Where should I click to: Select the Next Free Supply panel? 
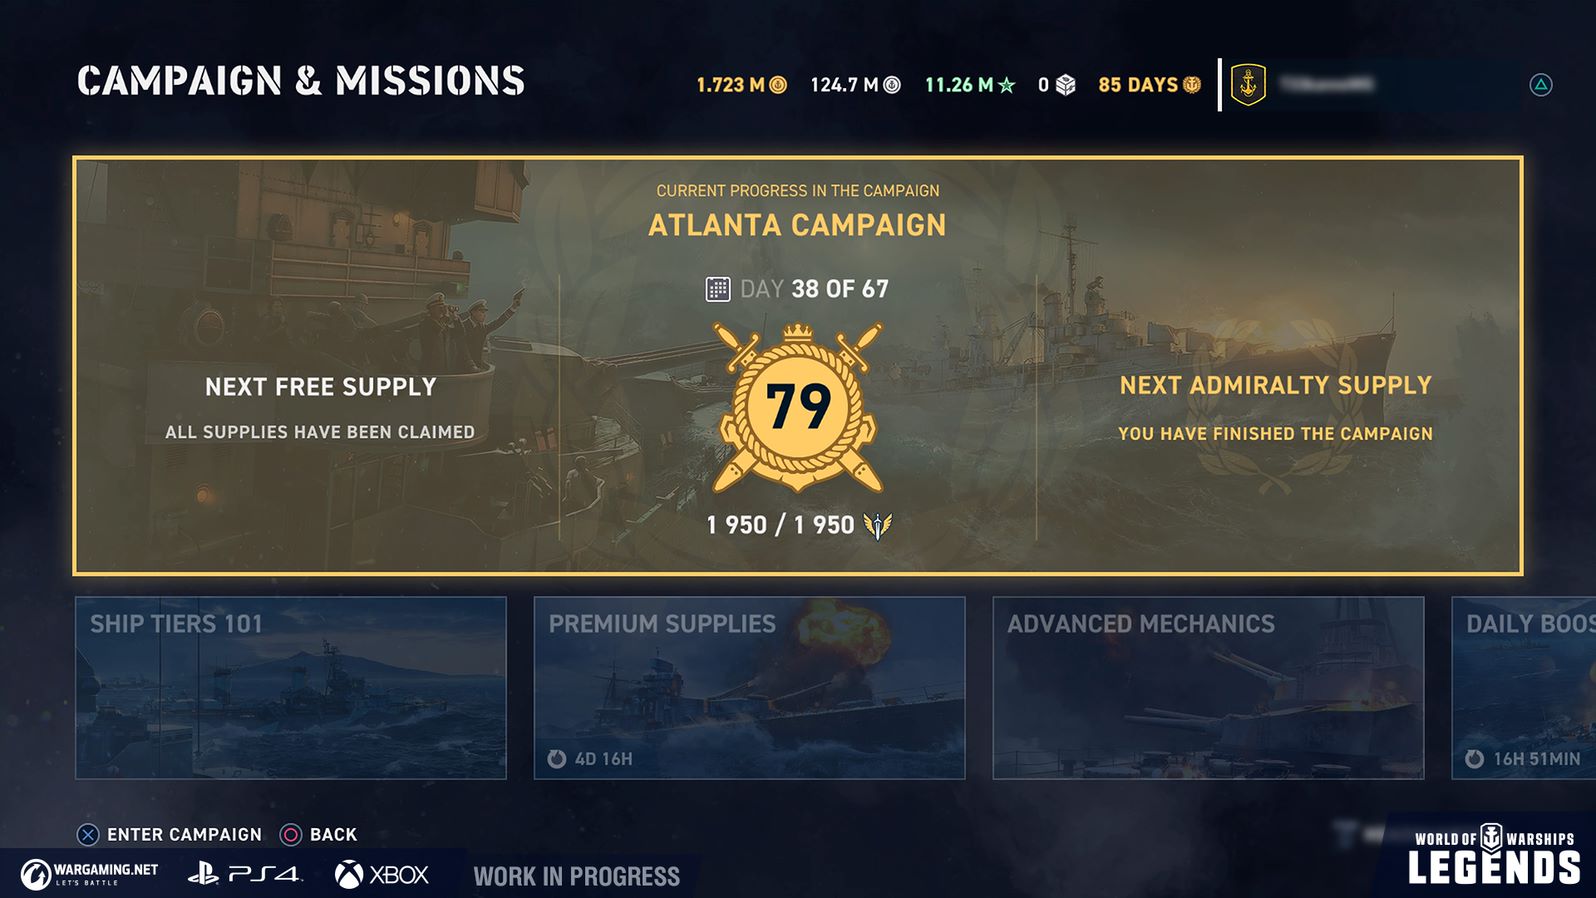pyautogui.click(x=320, y=407)
